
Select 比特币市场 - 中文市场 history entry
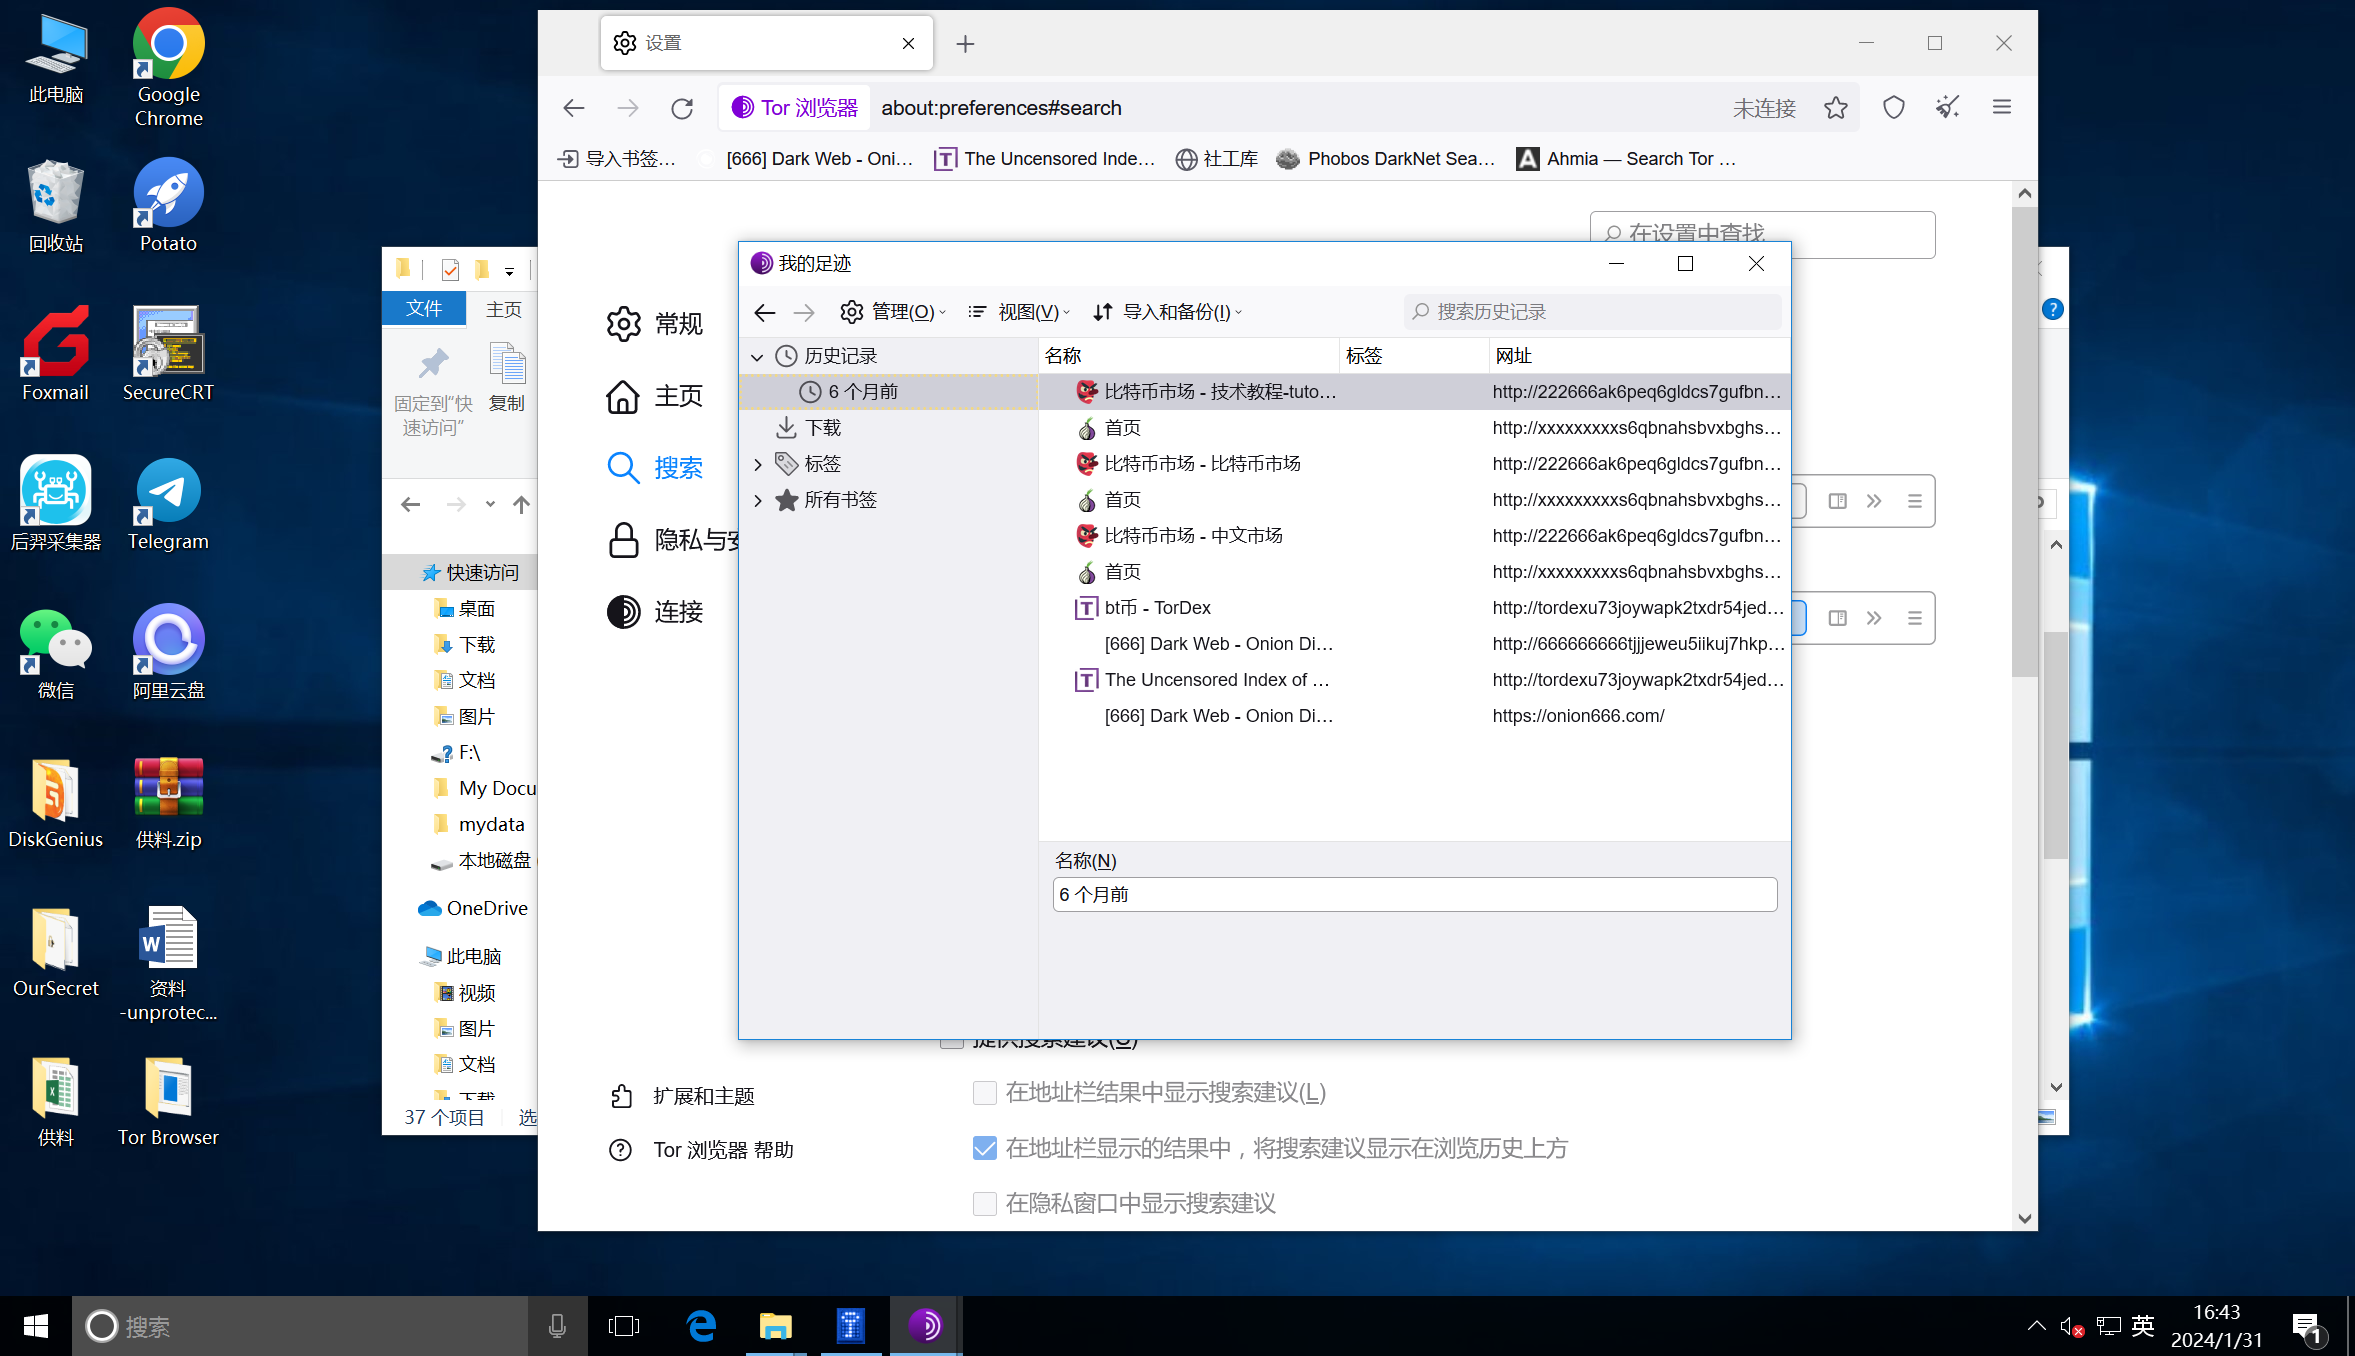[x=1414, y=536]
